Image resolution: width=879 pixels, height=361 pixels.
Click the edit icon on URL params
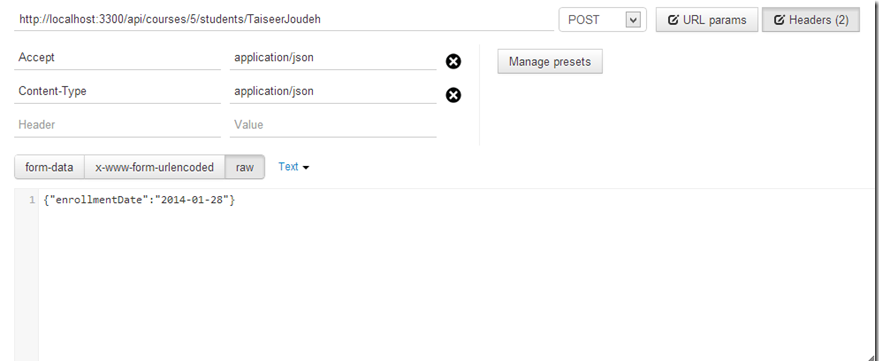[x=673, y=20]
